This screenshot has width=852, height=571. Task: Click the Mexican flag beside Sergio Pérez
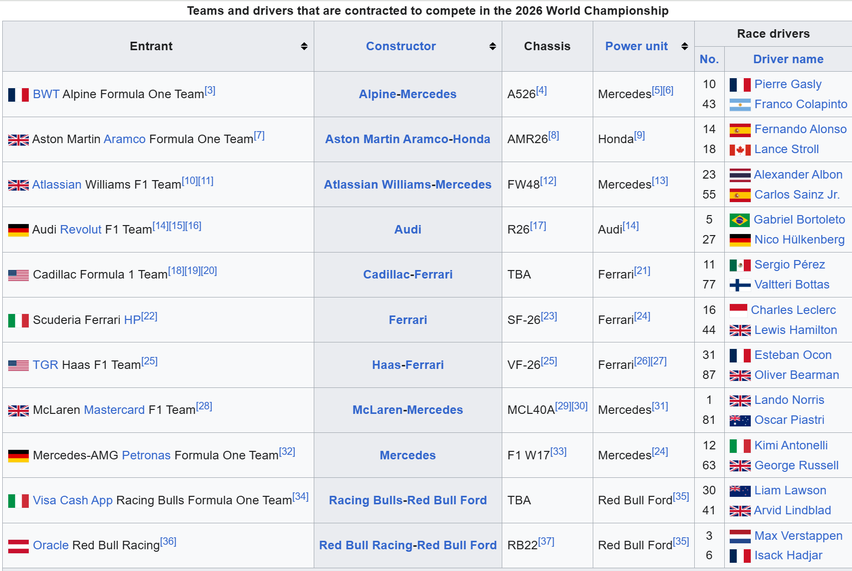(x=739, y=265)
